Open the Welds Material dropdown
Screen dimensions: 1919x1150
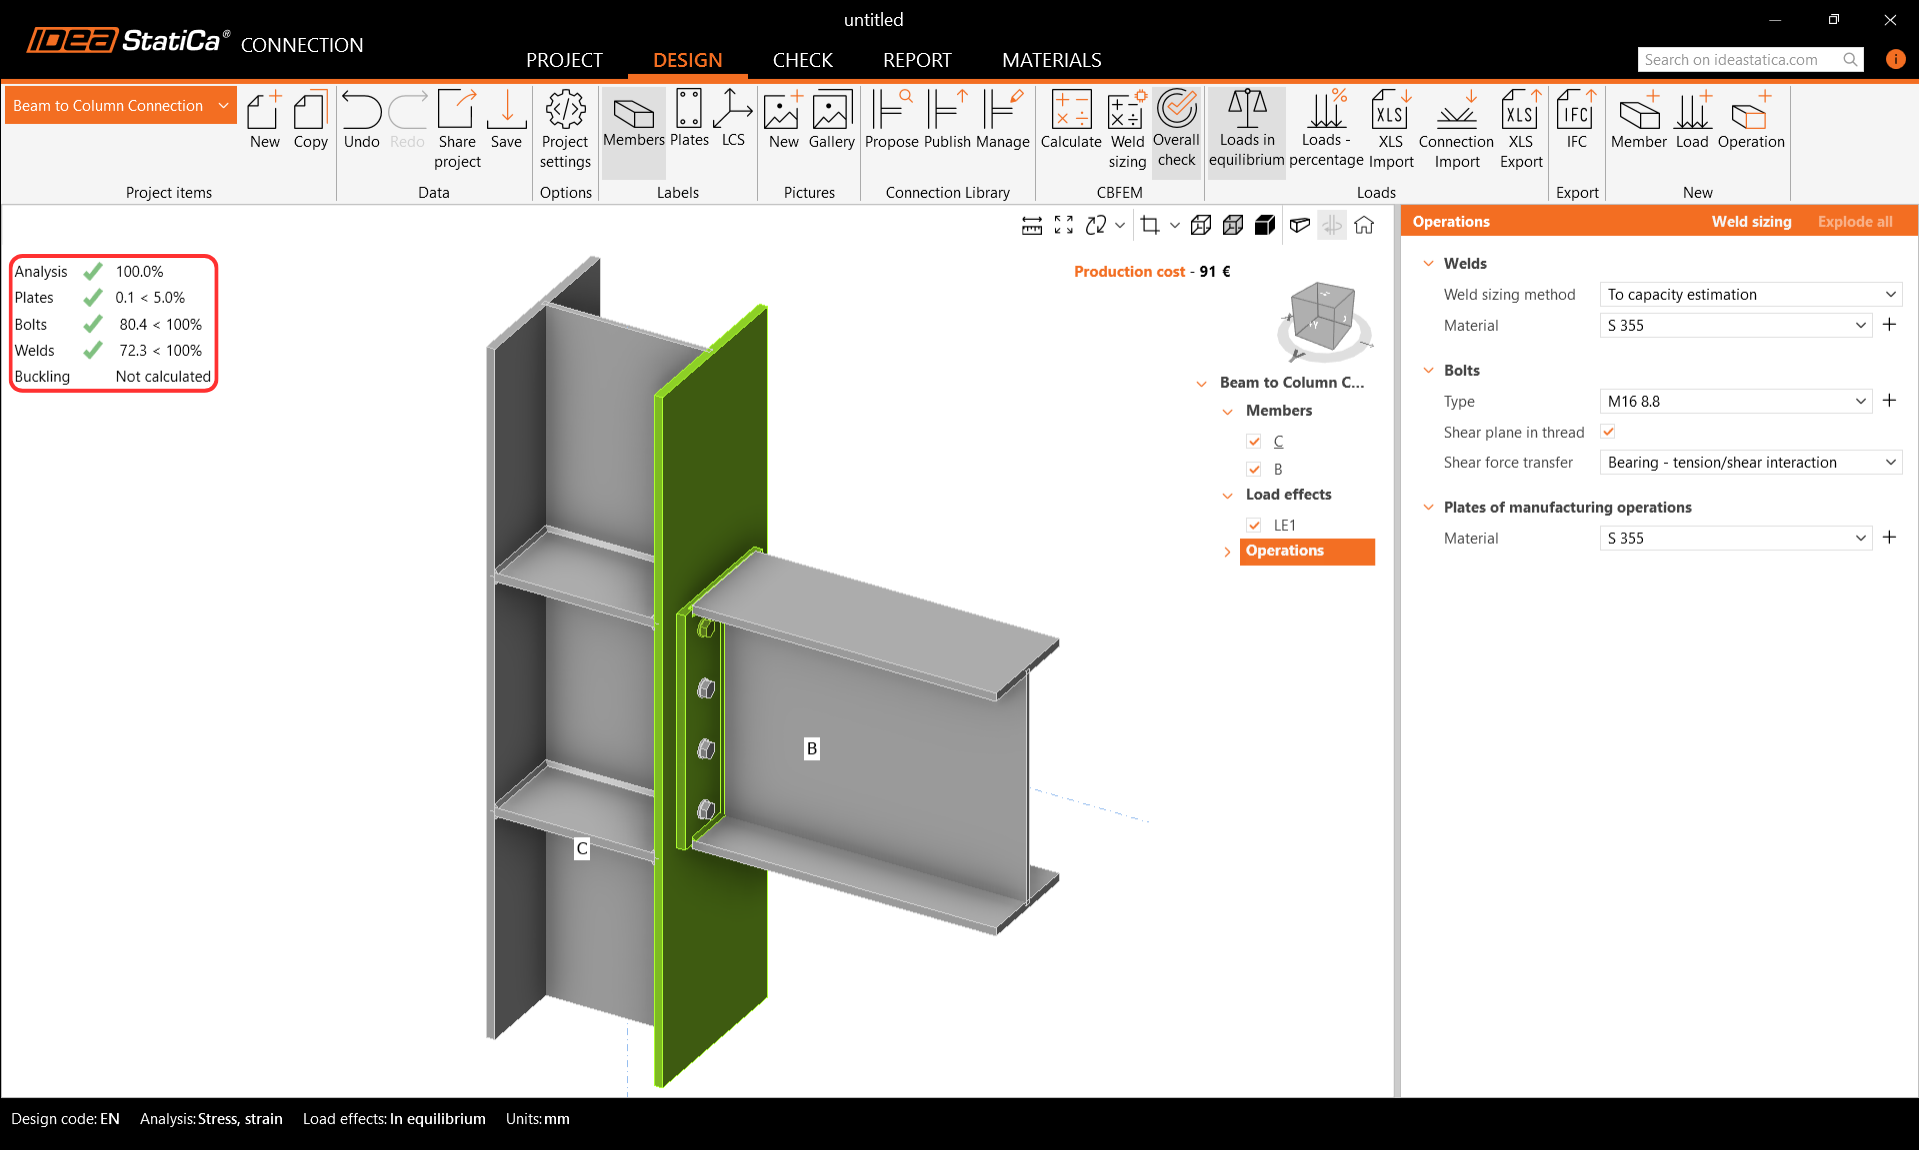1735,326
